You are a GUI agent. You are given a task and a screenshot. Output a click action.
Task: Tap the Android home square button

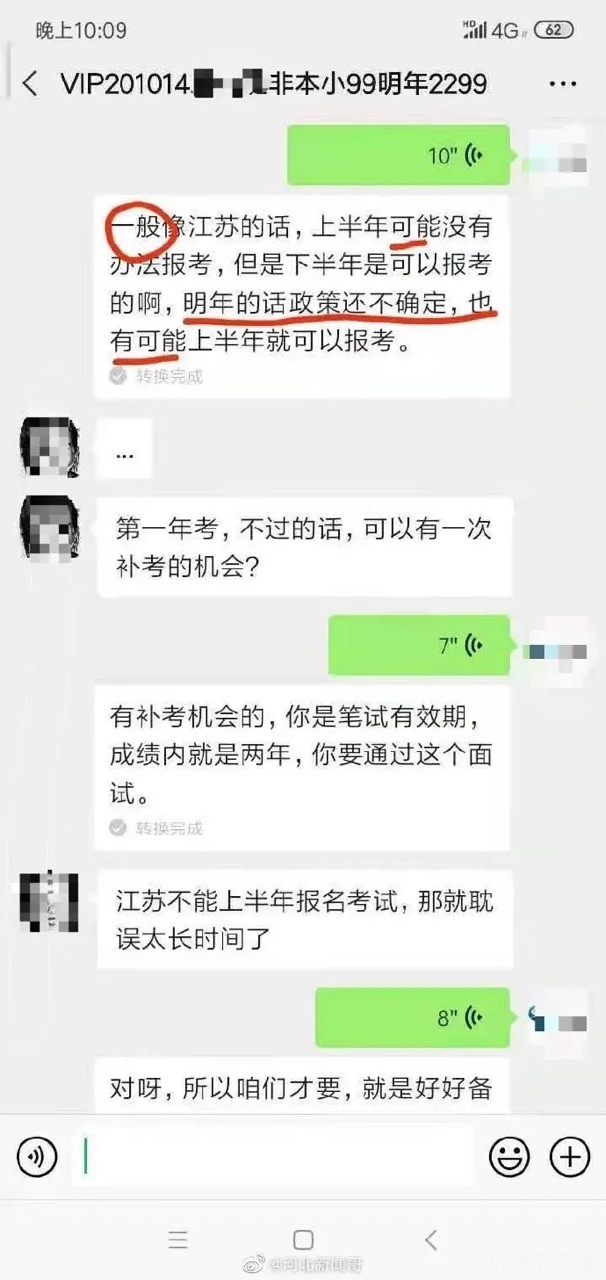304,1241
